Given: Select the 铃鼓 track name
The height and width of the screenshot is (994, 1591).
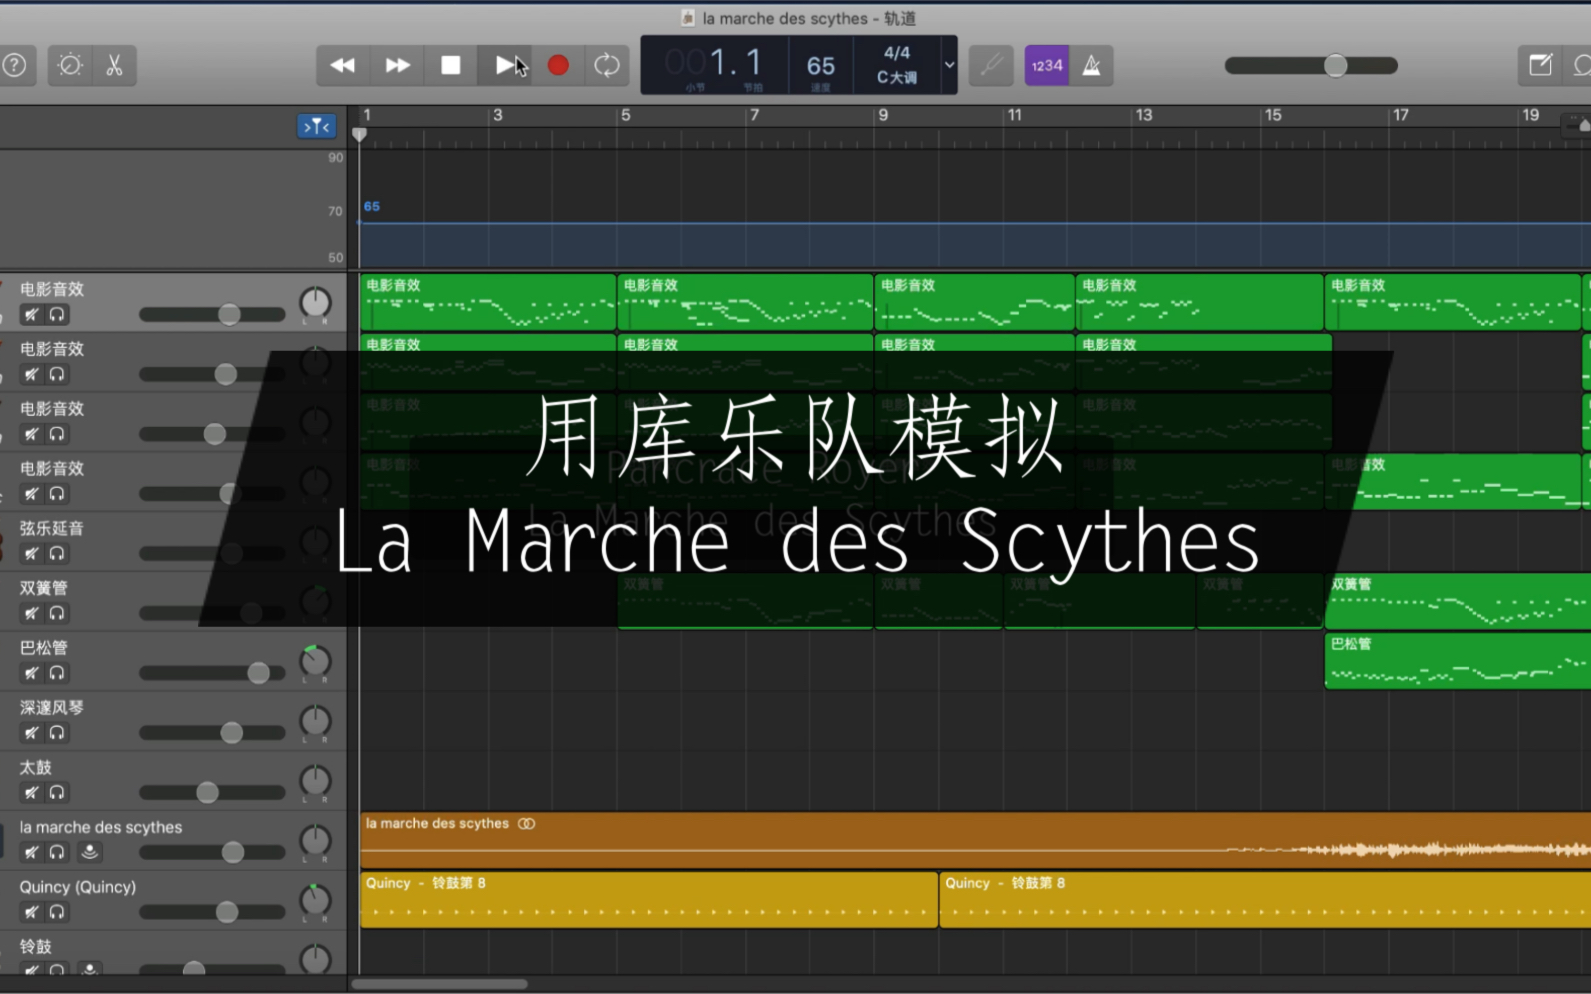Looking at the screenshot, I should click(35, 946).
